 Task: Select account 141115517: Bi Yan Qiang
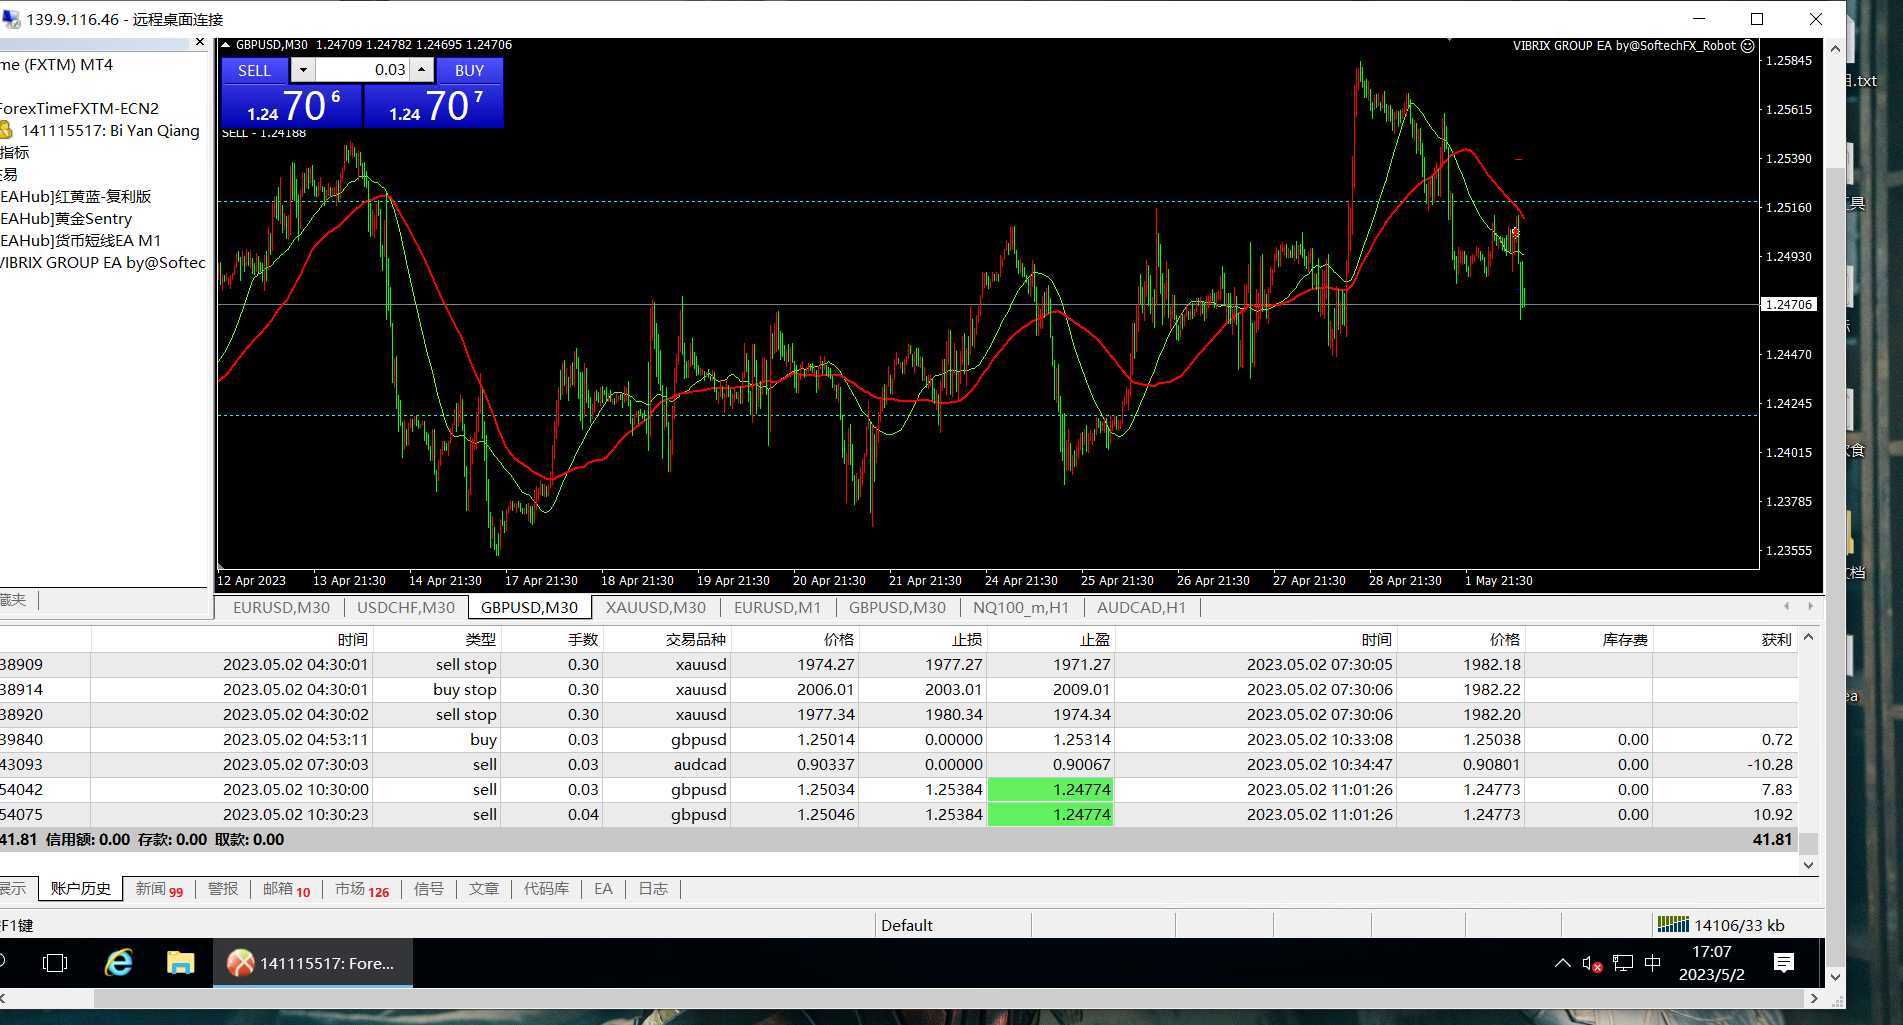pos(110,131)
